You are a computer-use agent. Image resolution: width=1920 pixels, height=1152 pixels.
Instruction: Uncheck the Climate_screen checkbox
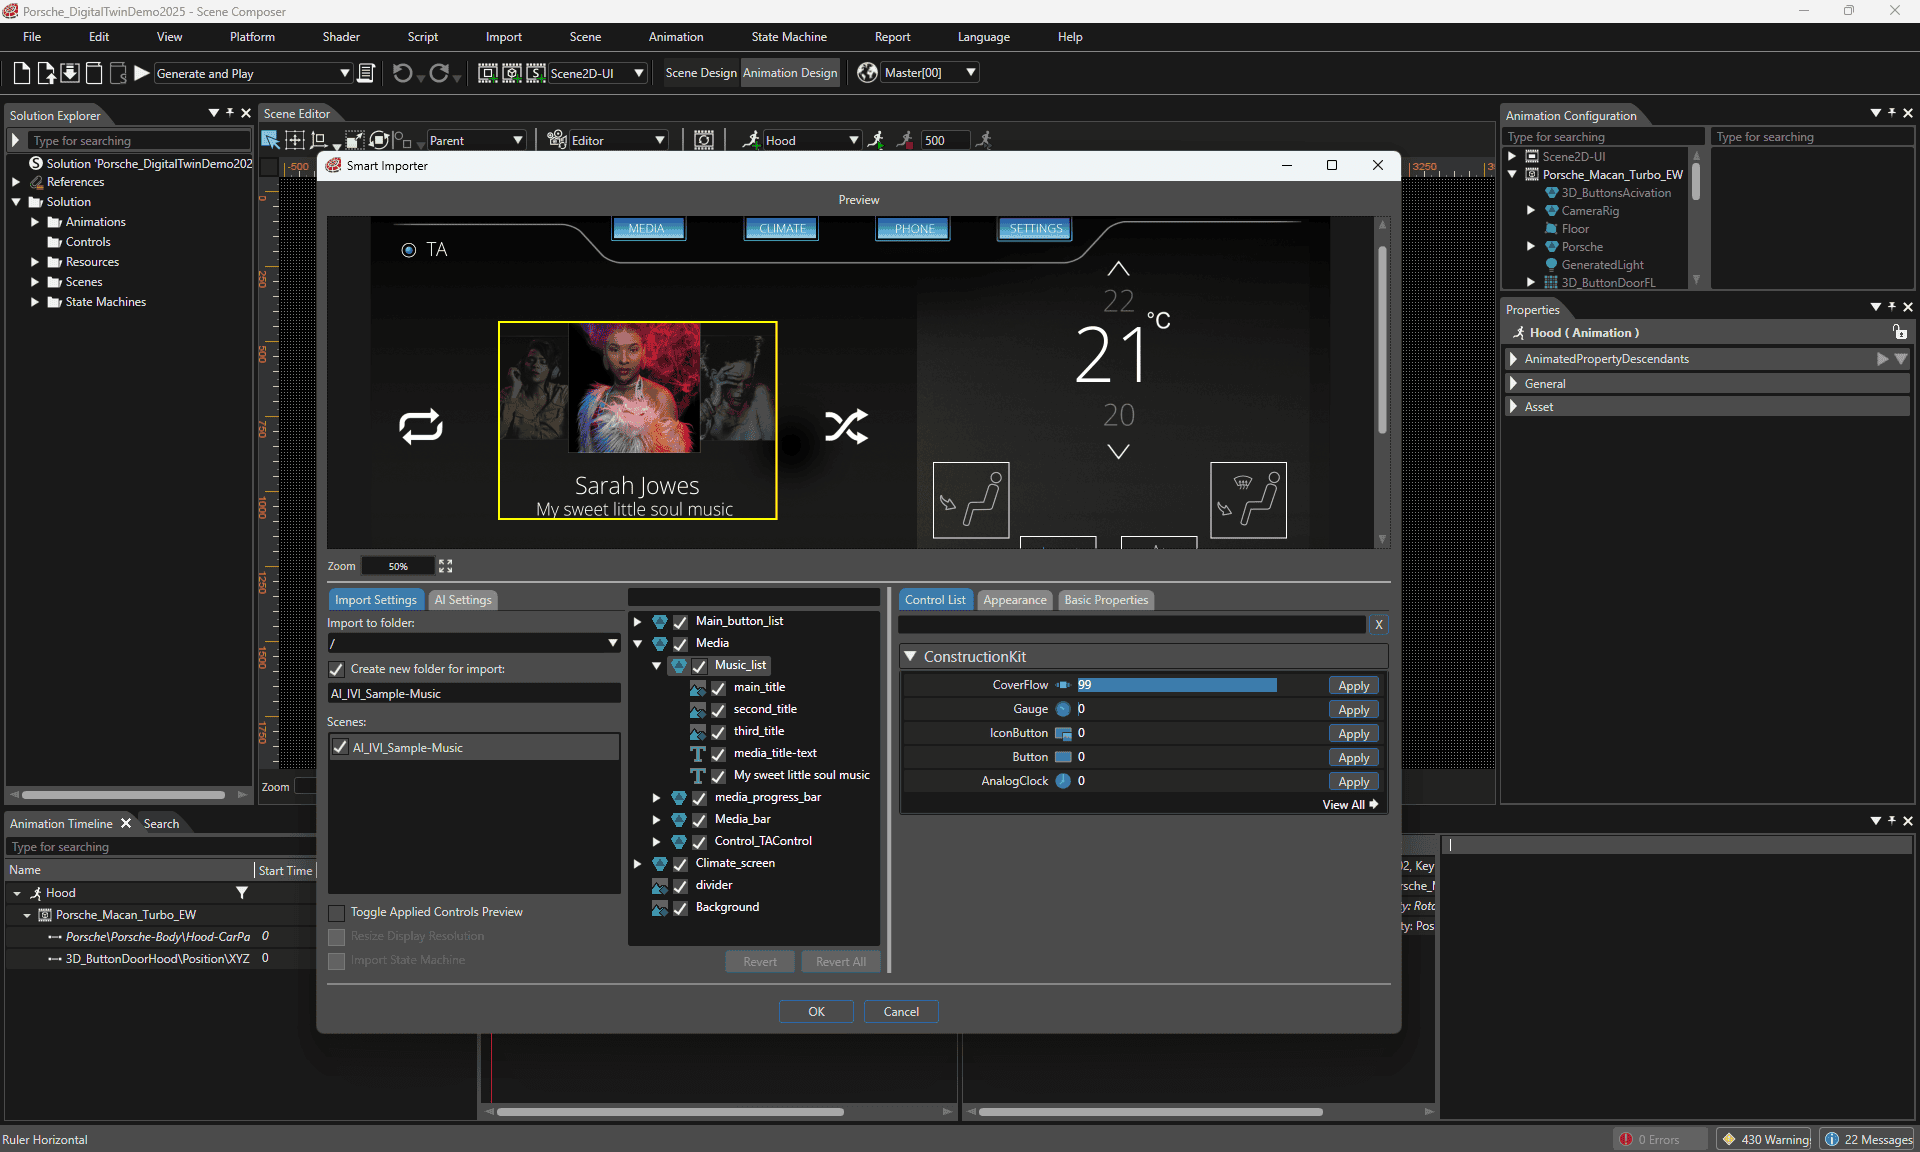pyautogui.click(x=680, y=863)
